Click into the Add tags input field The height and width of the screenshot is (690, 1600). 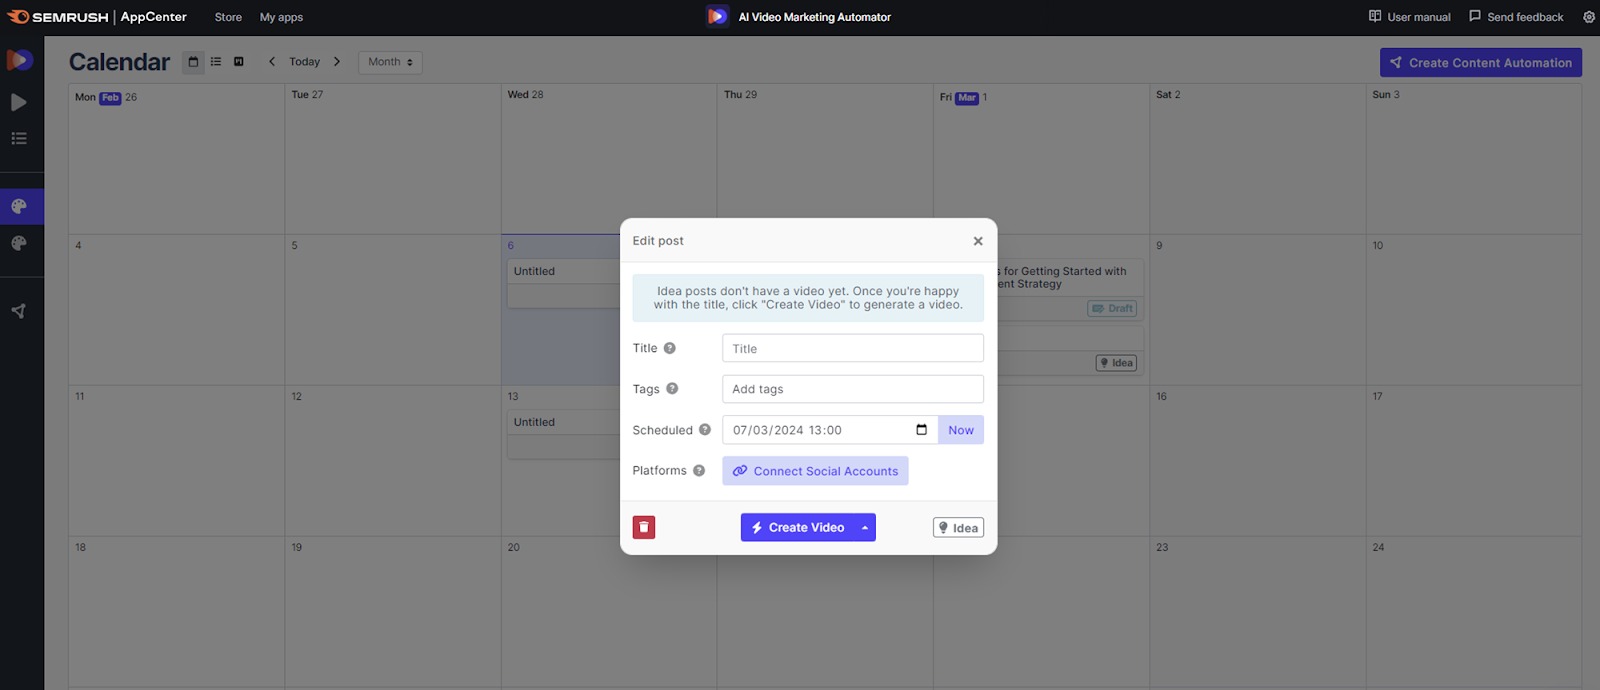click(x=852, y=389)
